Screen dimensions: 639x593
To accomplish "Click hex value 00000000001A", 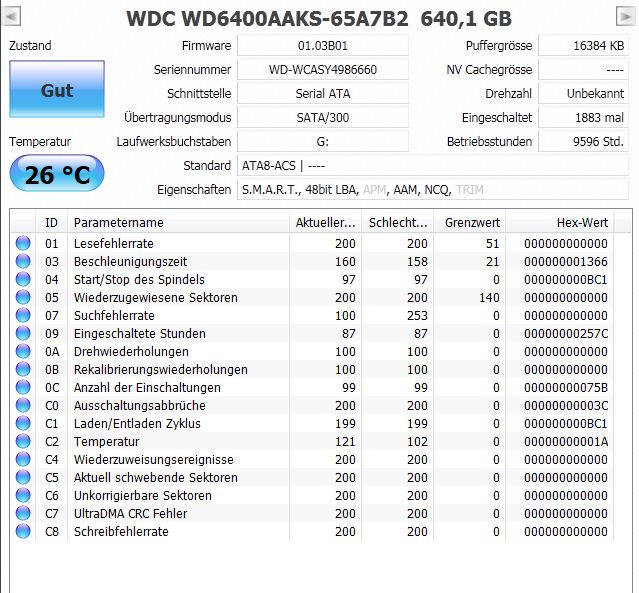I will pyautogui.click(x=566, y=441).
